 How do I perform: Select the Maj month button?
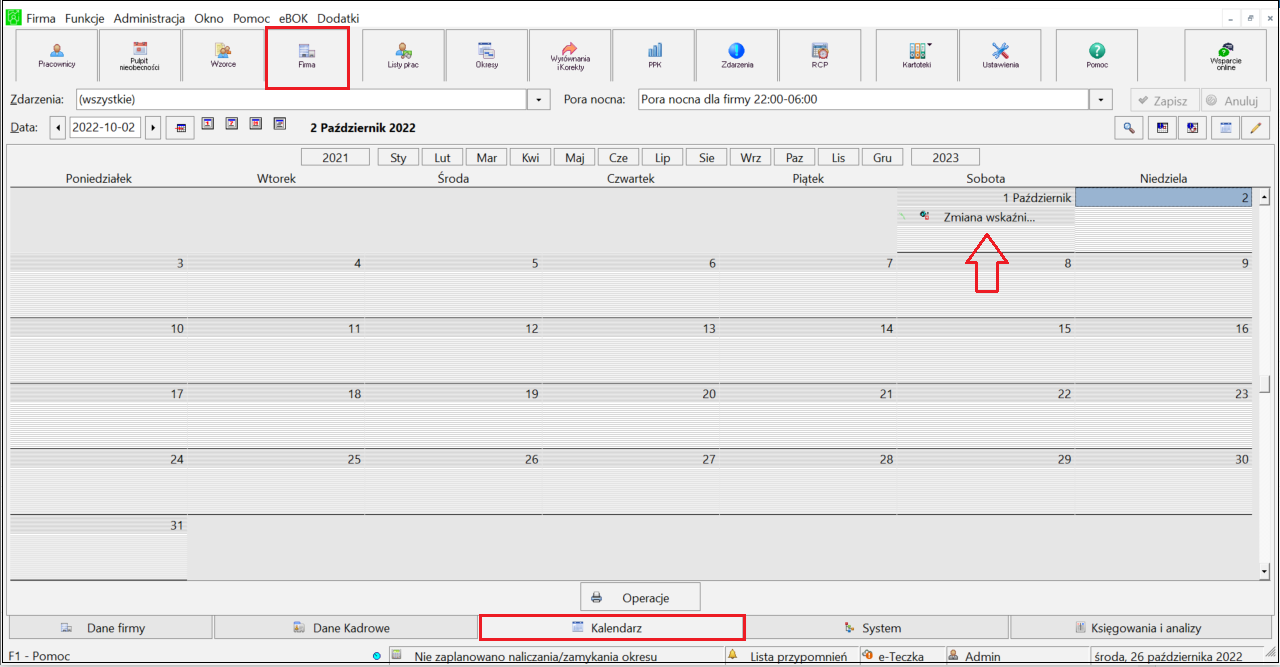pyautogui.click(x=574, y=157)
